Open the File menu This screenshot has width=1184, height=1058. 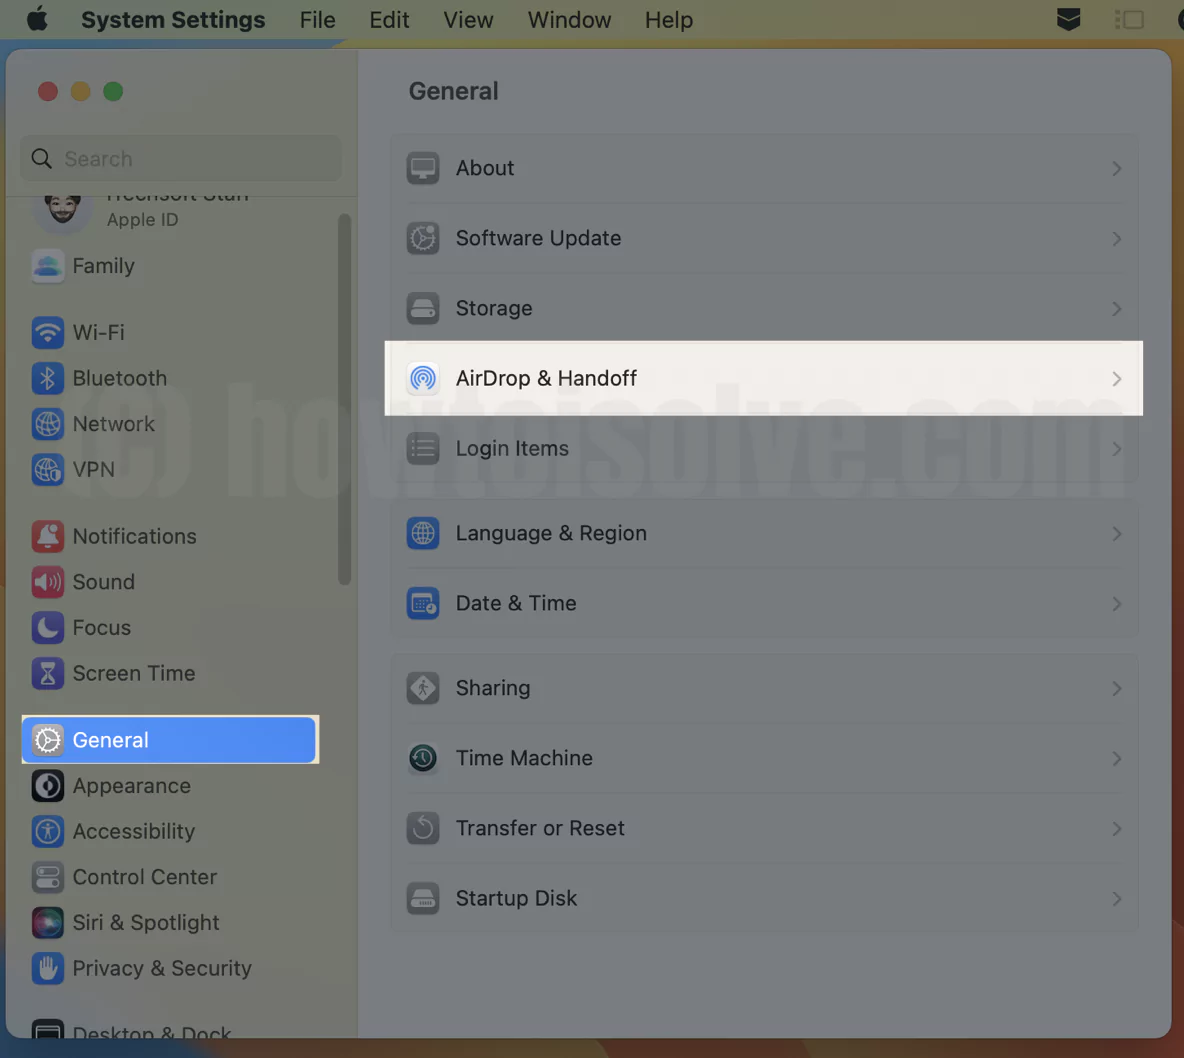[x=317, y=20]
